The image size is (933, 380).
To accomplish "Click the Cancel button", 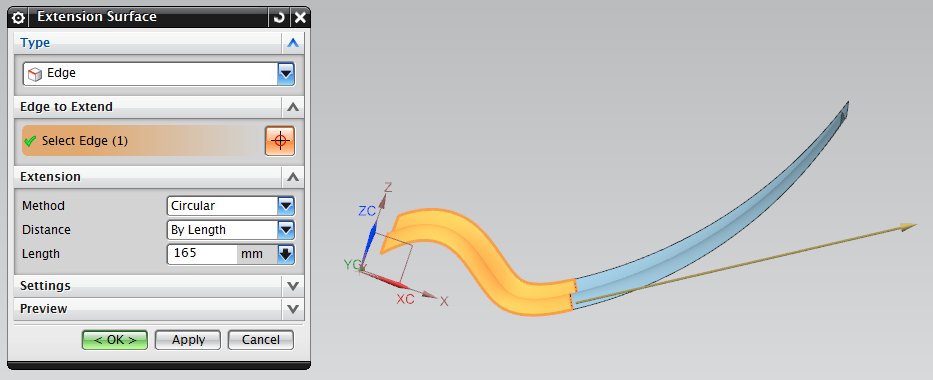I will tap(261, 340).
